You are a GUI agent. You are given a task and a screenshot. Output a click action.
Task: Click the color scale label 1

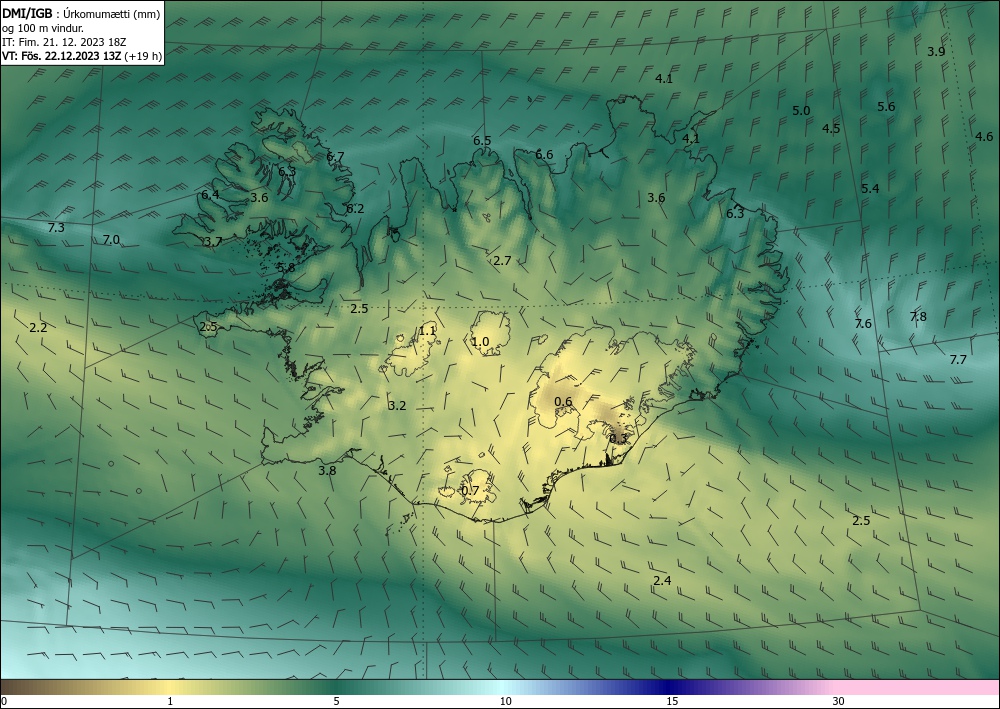click(x=170, y=701)
